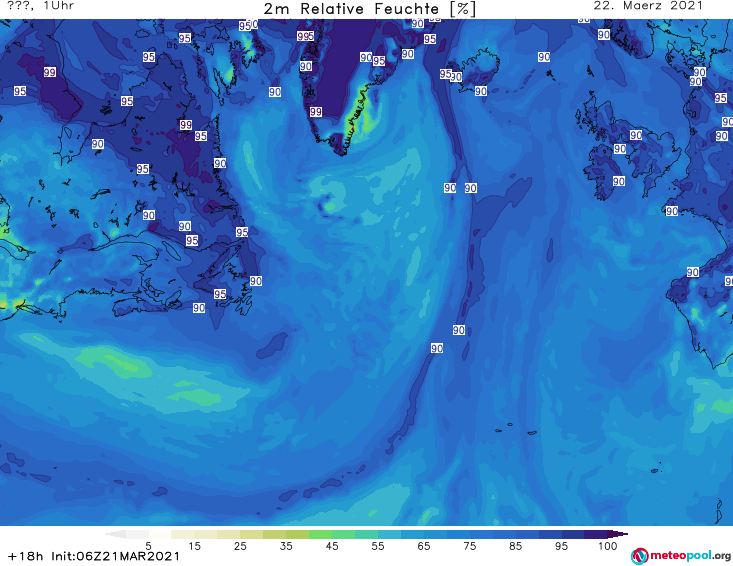
Task: Click the date '22. Maerz 2021'
Action: tap(648, 6)
